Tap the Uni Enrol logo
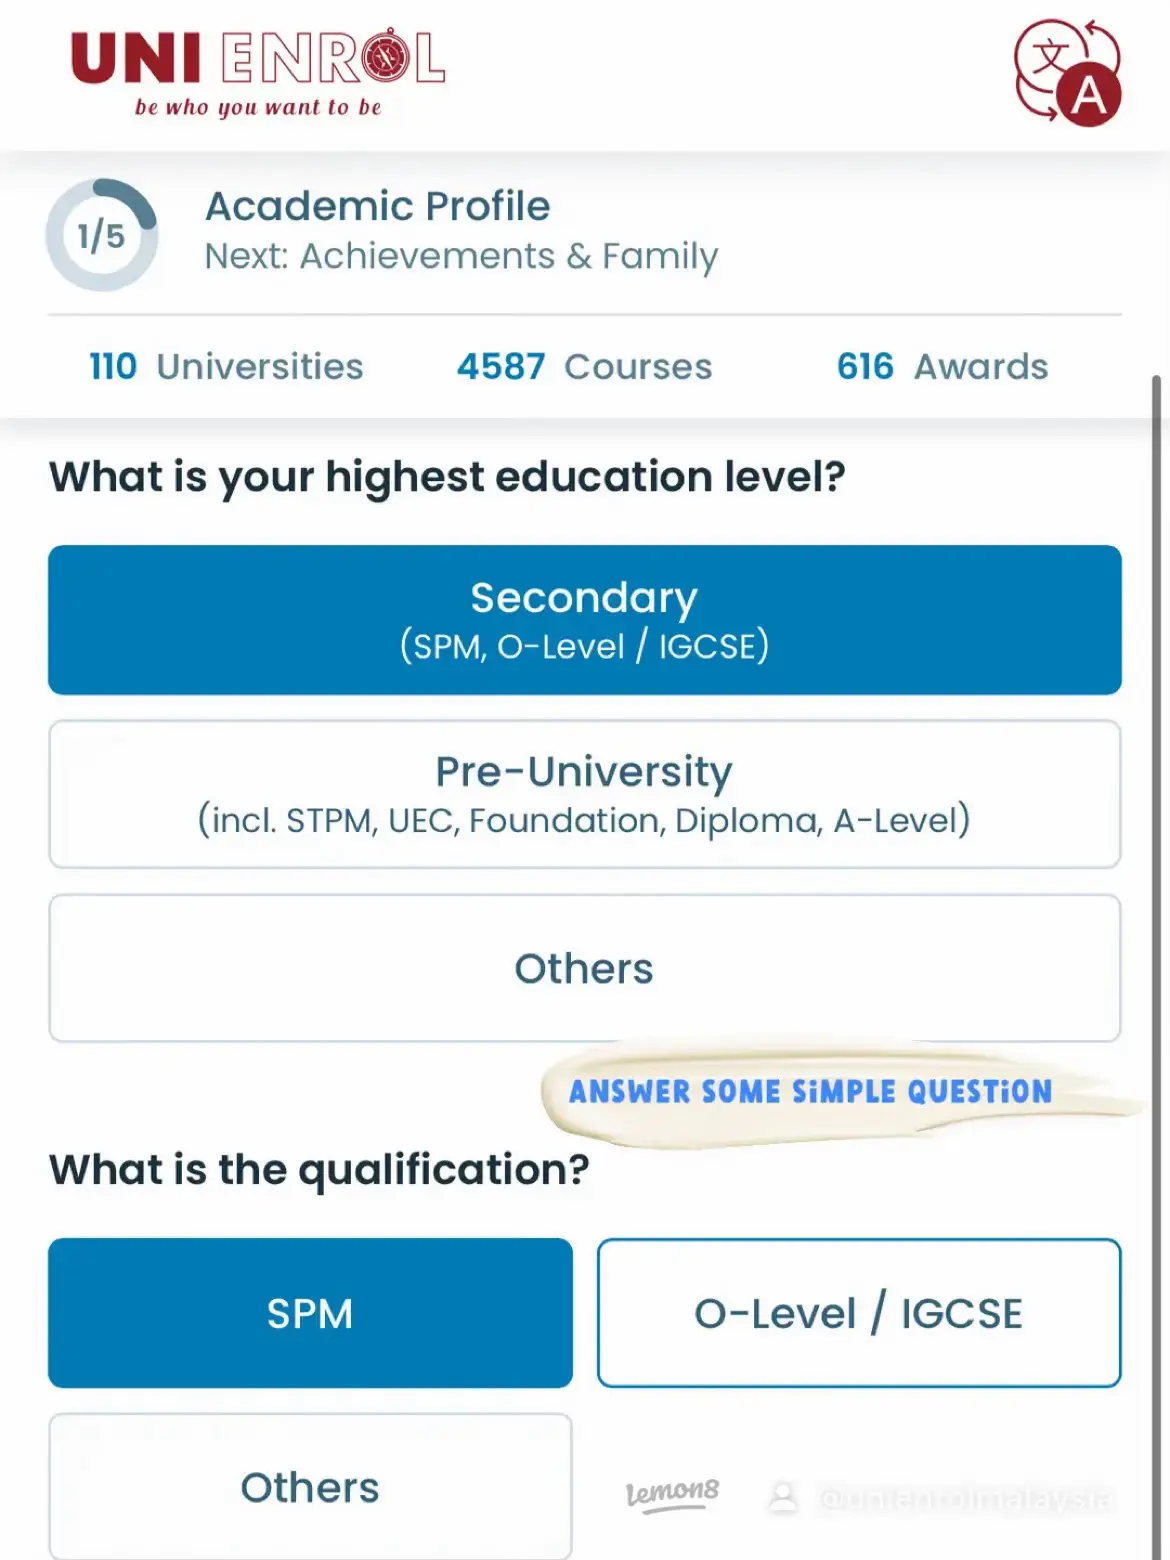This screenshot has height=1560, width=1170. pos(258,74)
